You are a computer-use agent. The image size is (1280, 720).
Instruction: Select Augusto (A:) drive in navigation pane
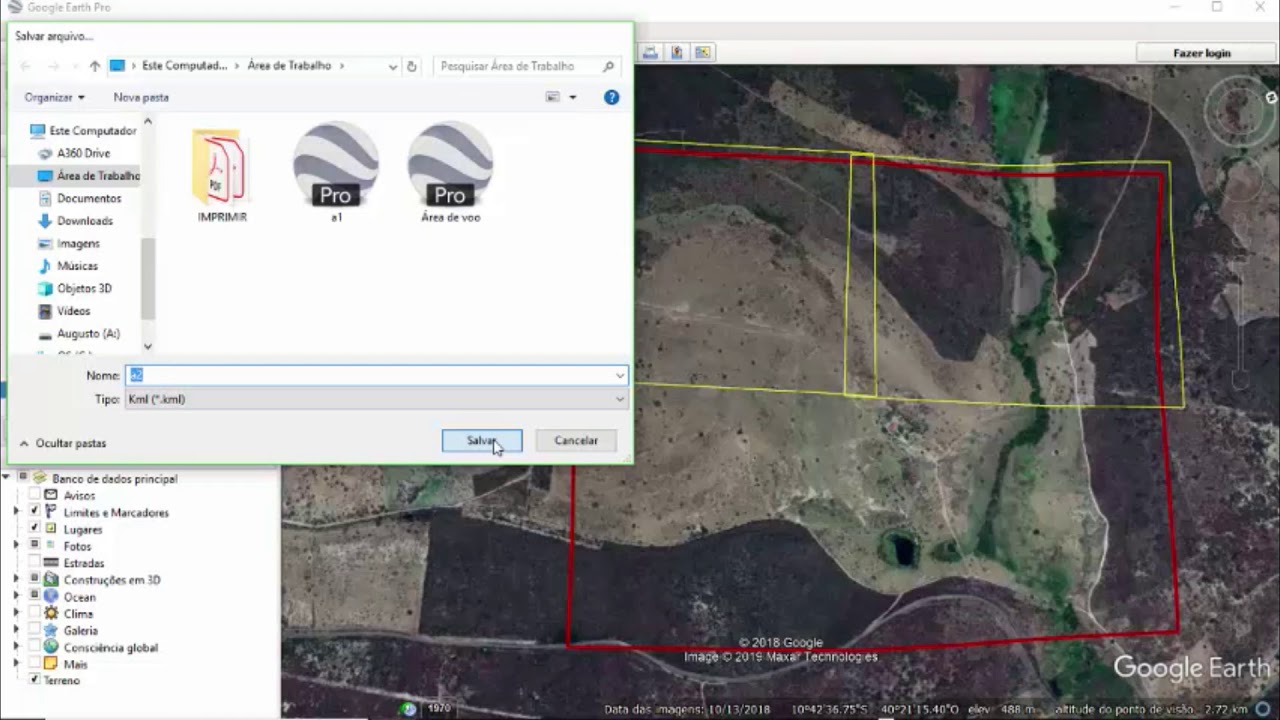(x=79, y=333)
